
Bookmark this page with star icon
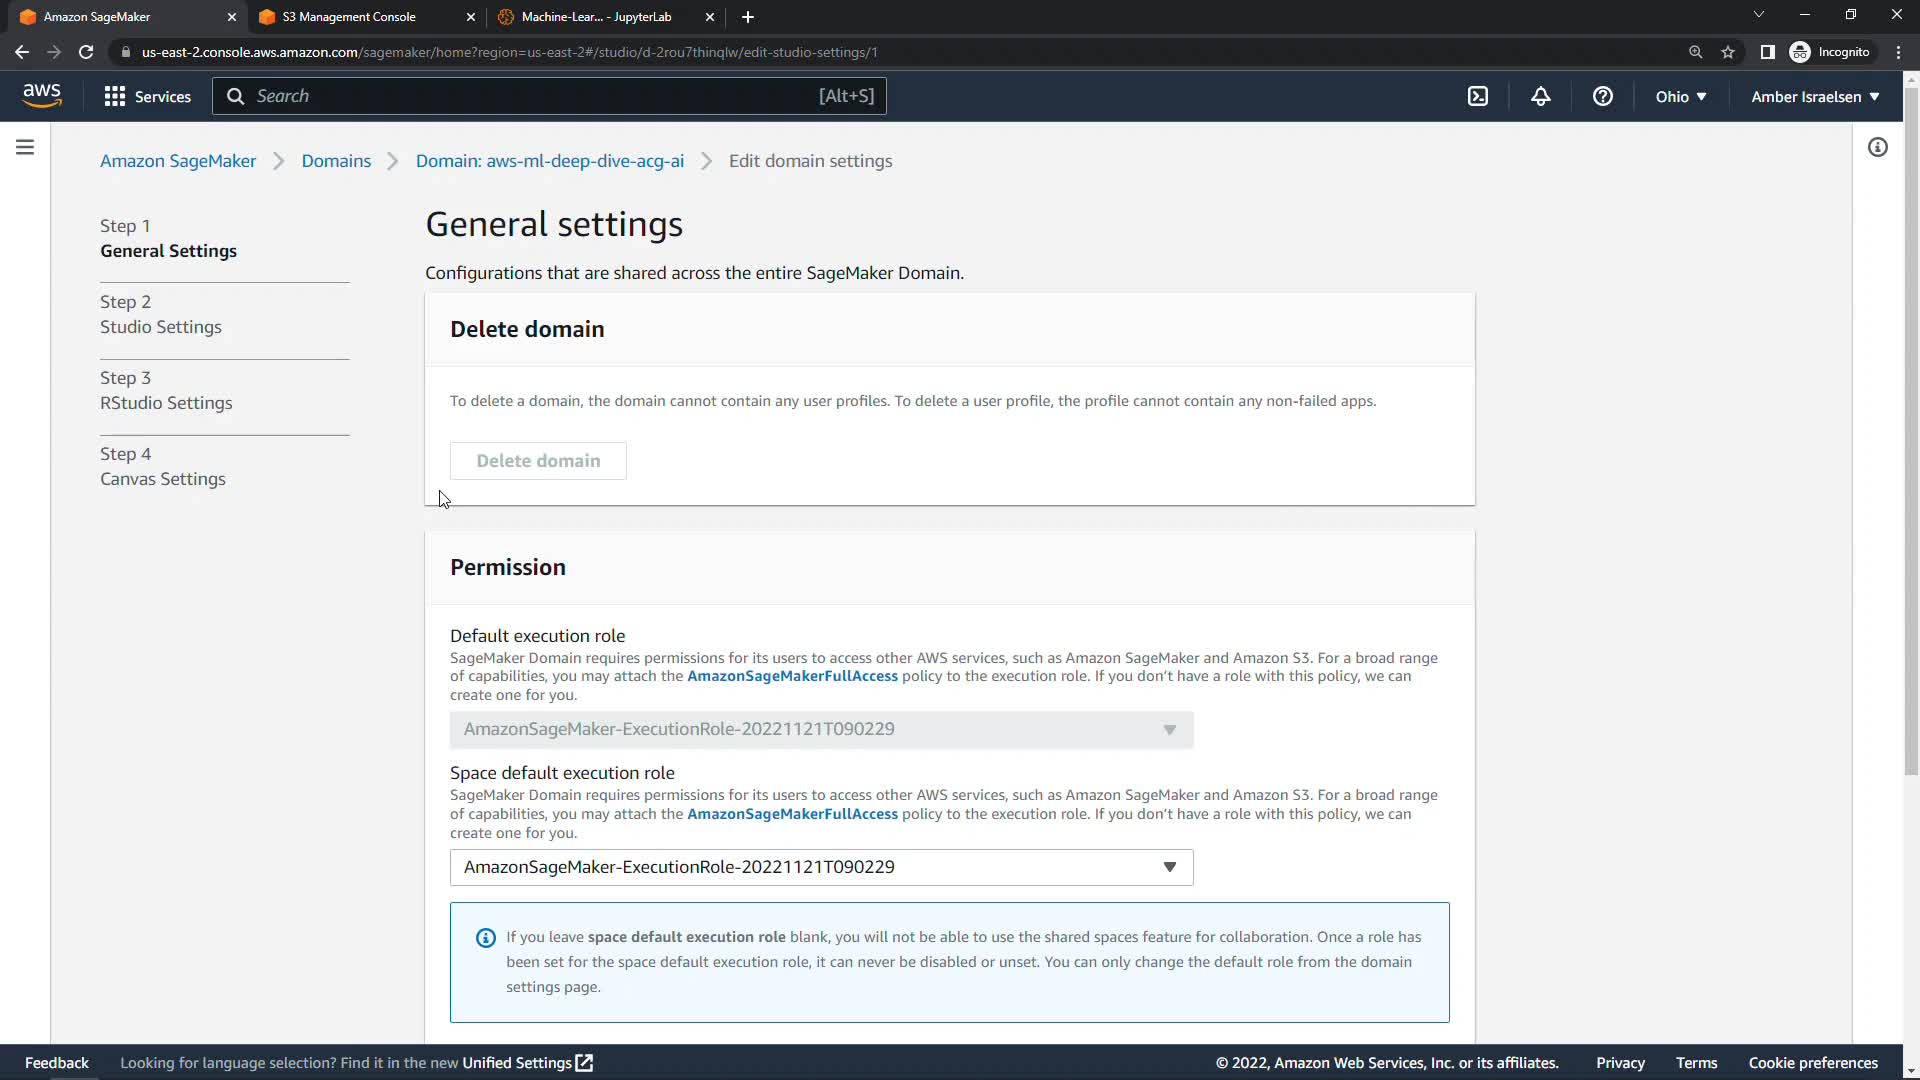click(1728, 52)
